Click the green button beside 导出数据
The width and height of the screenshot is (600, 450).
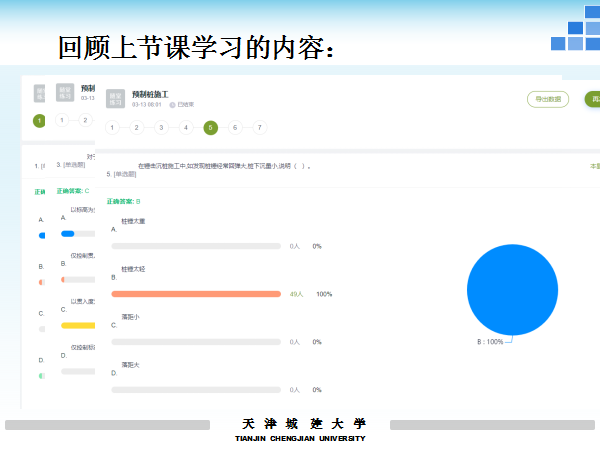[x=592, y=99]
